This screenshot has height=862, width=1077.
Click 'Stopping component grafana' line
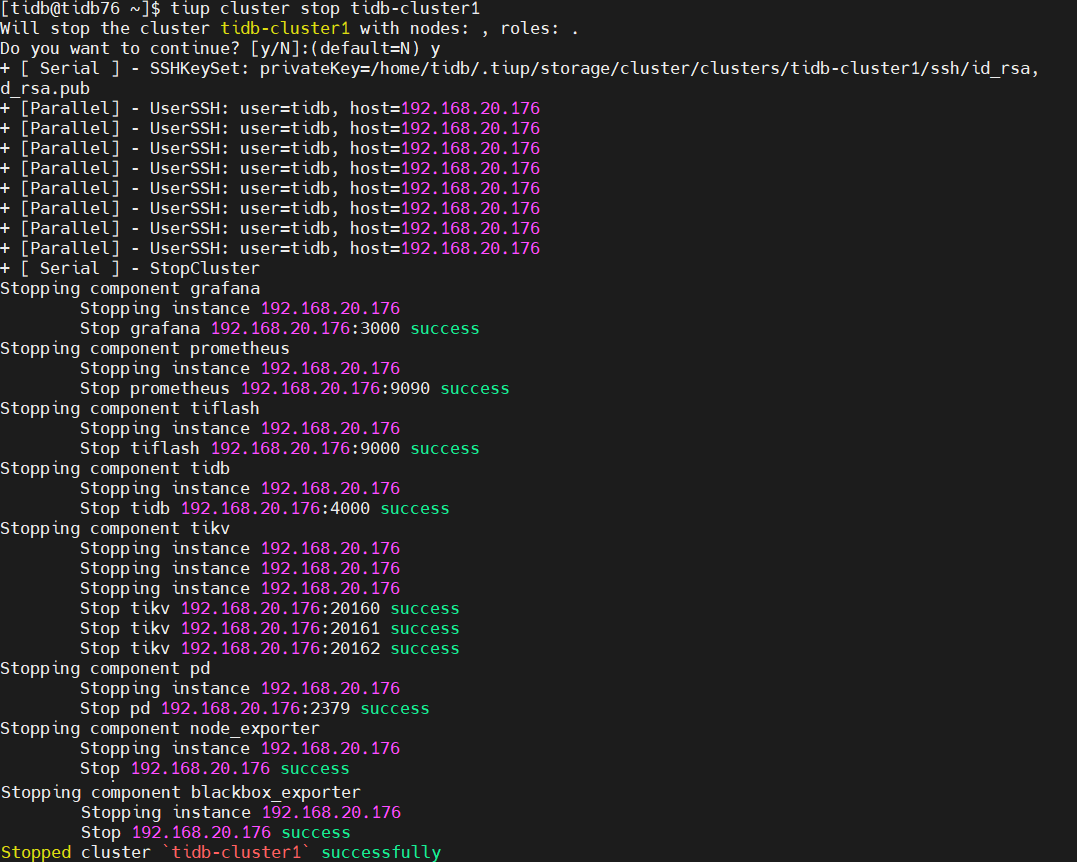click(130, 288)
